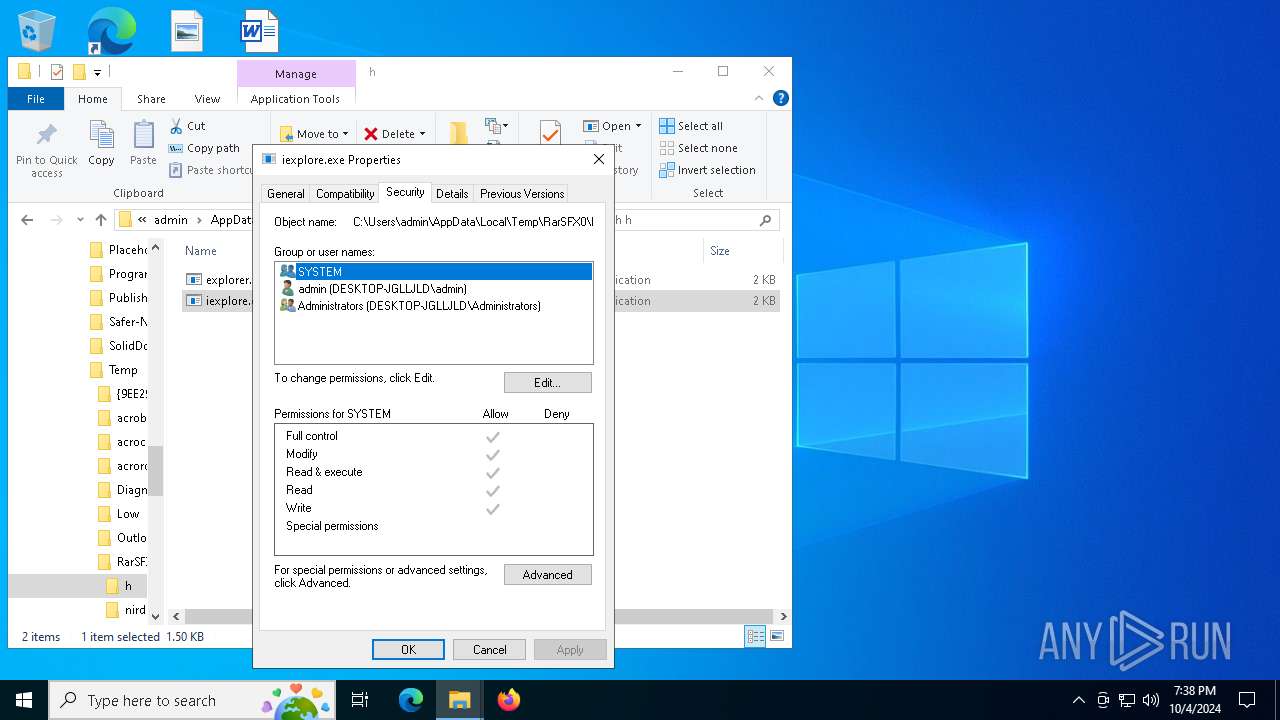
Task: Click Select none in ribbon
Action: [699, 148]
